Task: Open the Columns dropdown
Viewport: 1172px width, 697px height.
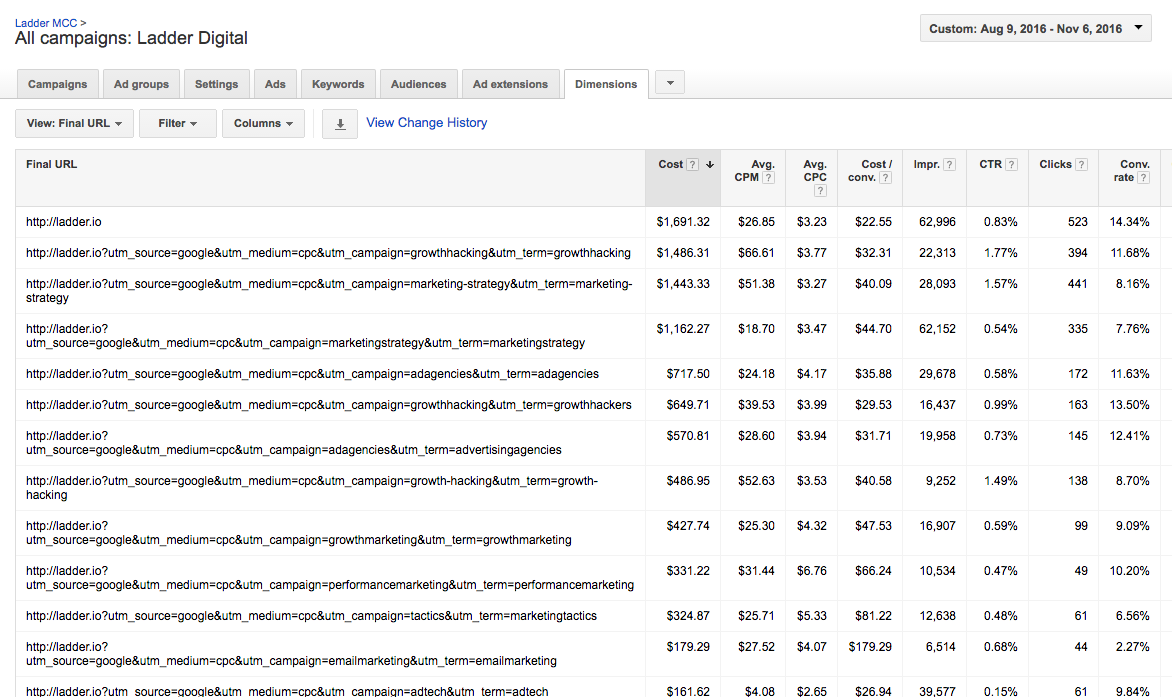Action: coord(262,124)
